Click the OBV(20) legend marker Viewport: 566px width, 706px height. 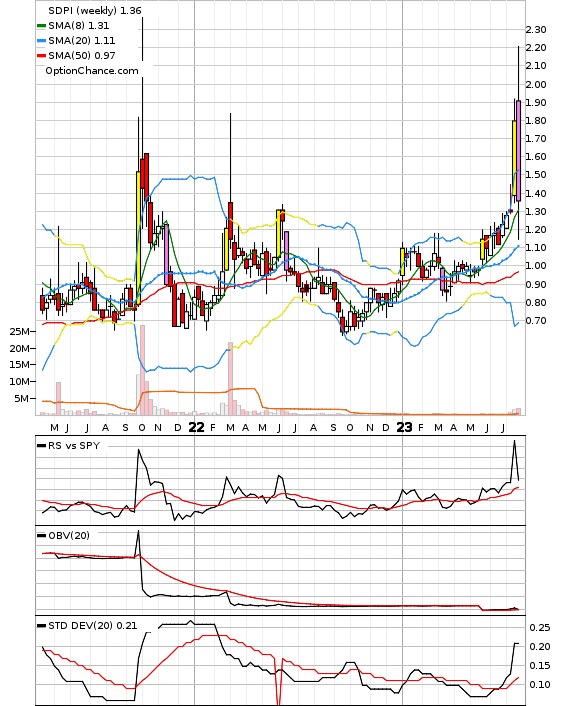41,535
